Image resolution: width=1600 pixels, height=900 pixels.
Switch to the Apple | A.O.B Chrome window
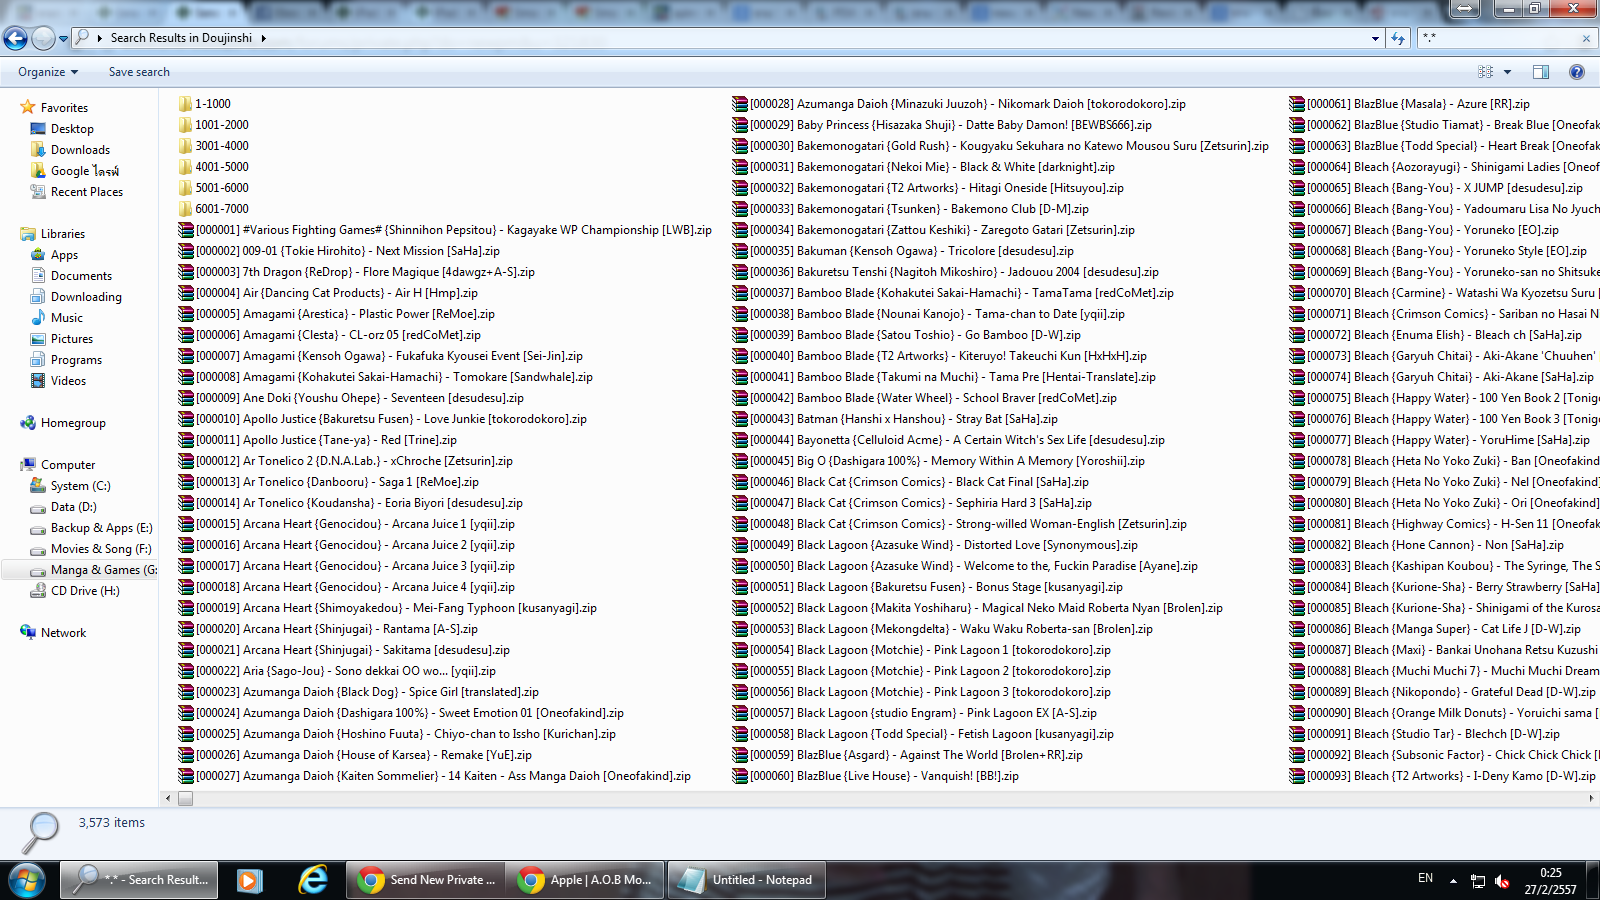[x=586, y=880]
